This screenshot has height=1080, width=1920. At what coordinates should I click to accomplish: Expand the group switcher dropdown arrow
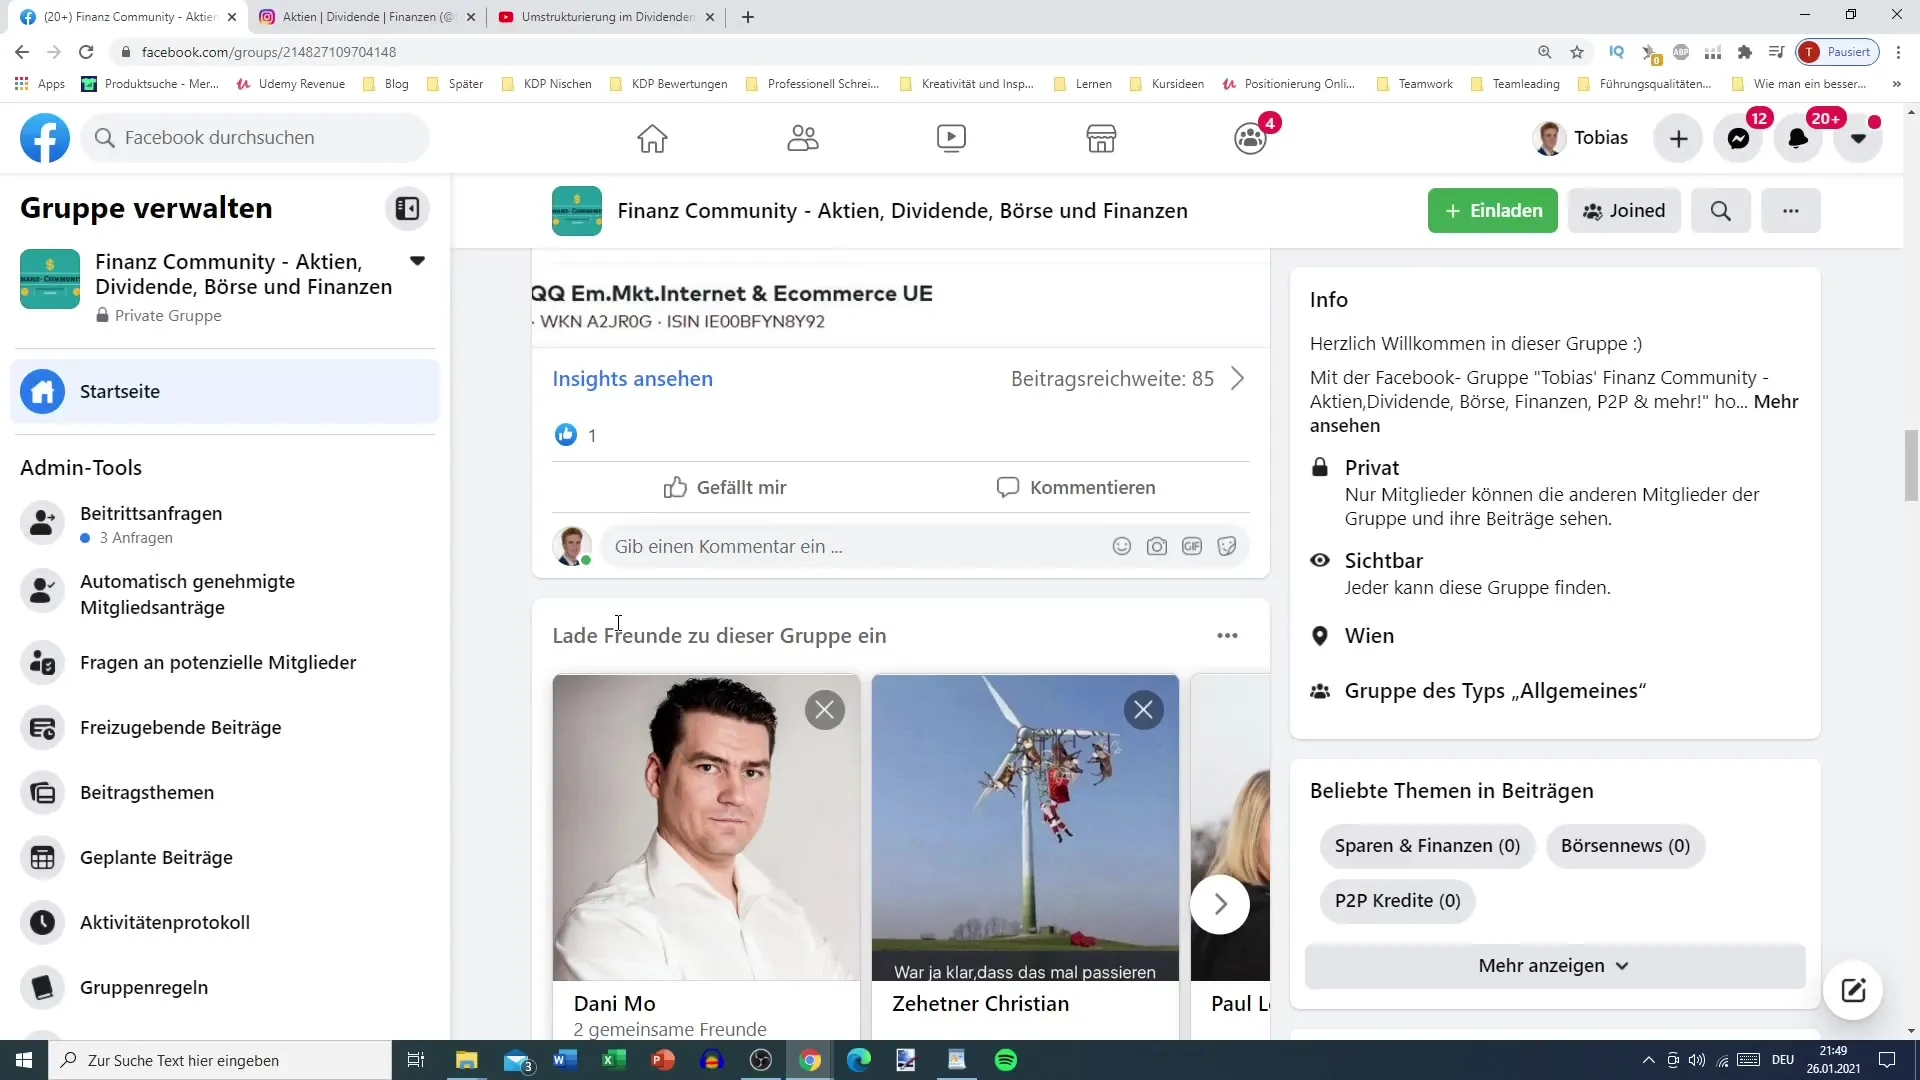(x=418, y=261)
